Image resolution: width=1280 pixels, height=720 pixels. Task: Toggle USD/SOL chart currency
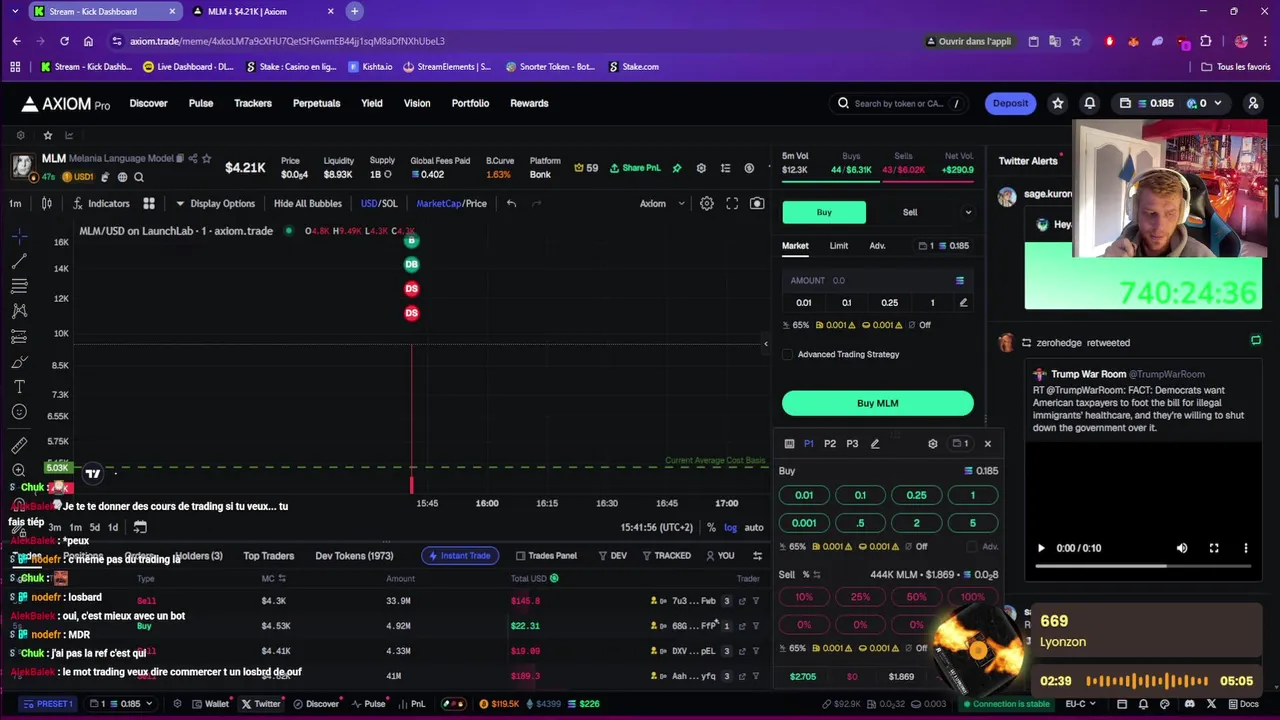(379, 203)
